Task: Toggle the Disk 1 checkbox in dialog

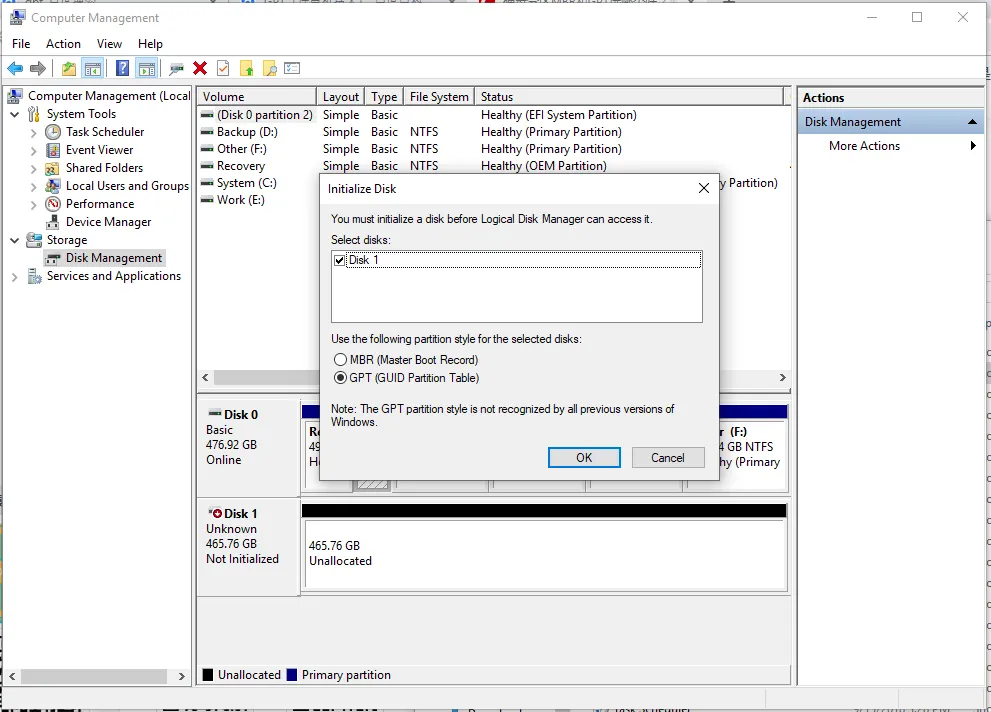Action: click(x=339, y=260)
